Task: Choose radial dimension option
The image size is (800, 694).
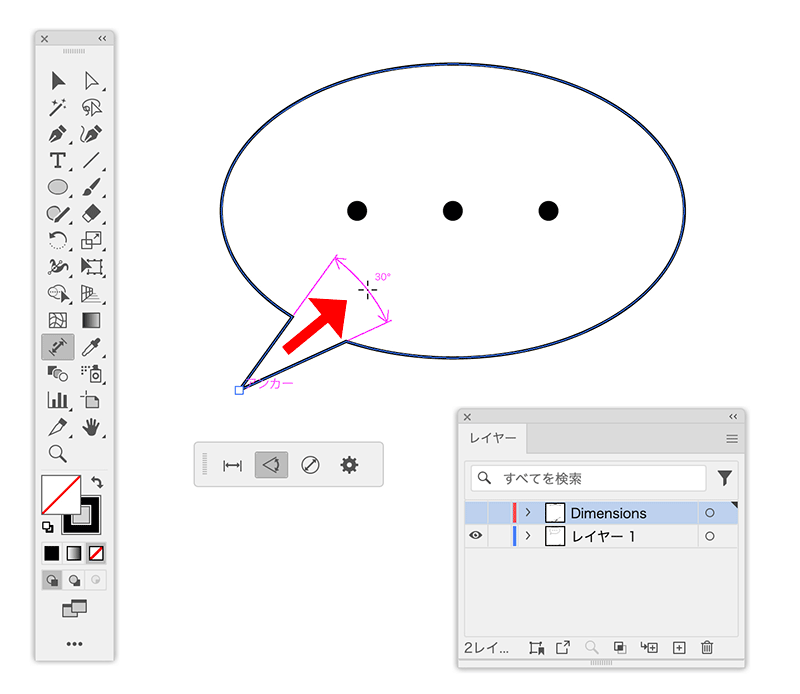Action: pos(310,465)
